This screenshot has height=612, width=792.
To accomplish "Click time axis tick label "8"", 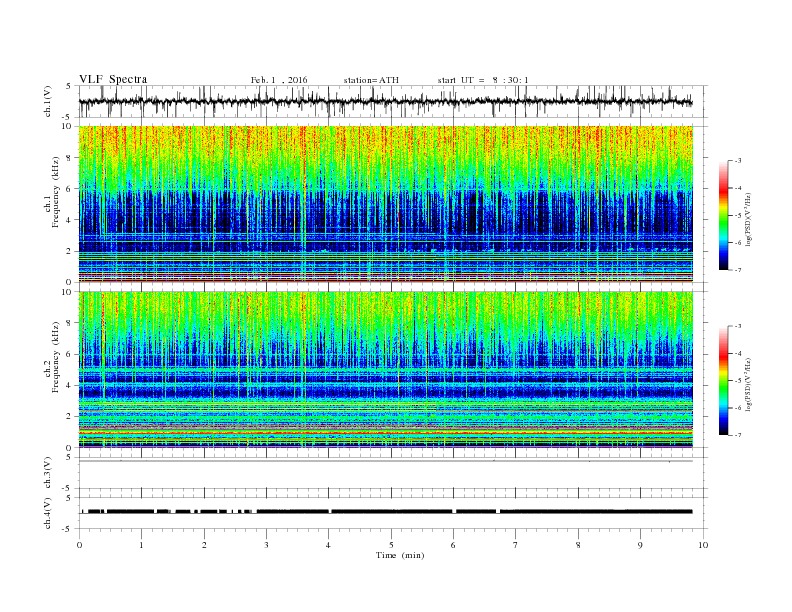I will (x=578, y=545).
